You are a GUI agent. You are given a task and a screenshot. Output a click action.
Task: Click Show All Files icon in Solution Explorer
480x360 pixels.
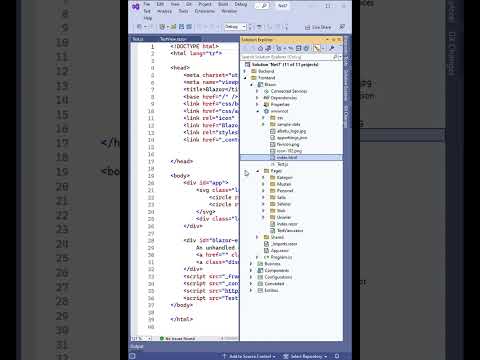pos(306,49)
